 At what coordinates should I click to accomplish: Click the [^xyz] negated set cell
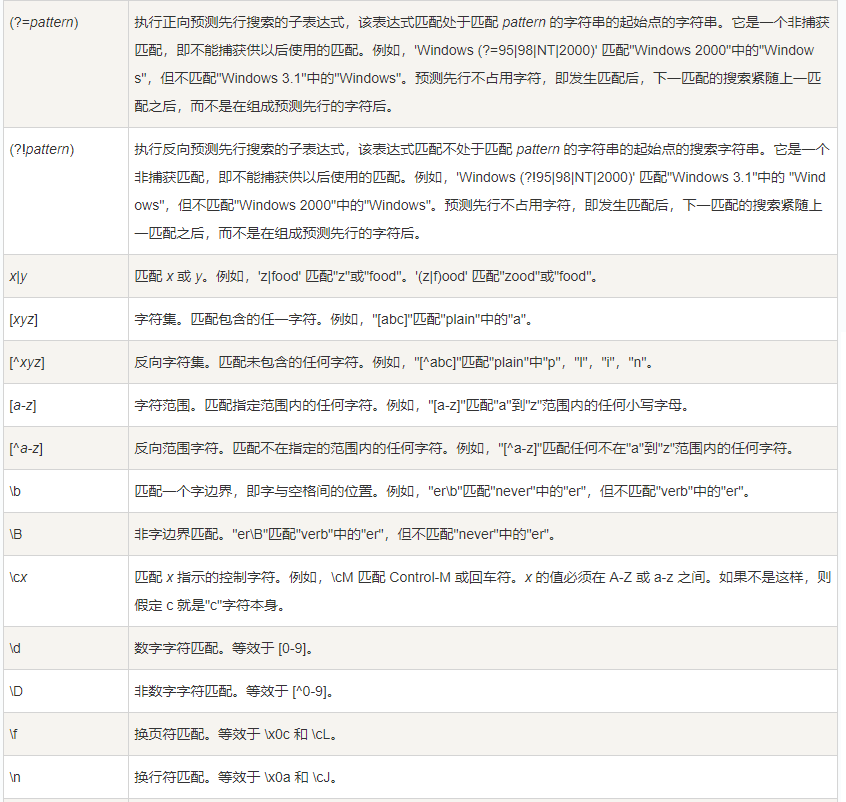(66, 362)
